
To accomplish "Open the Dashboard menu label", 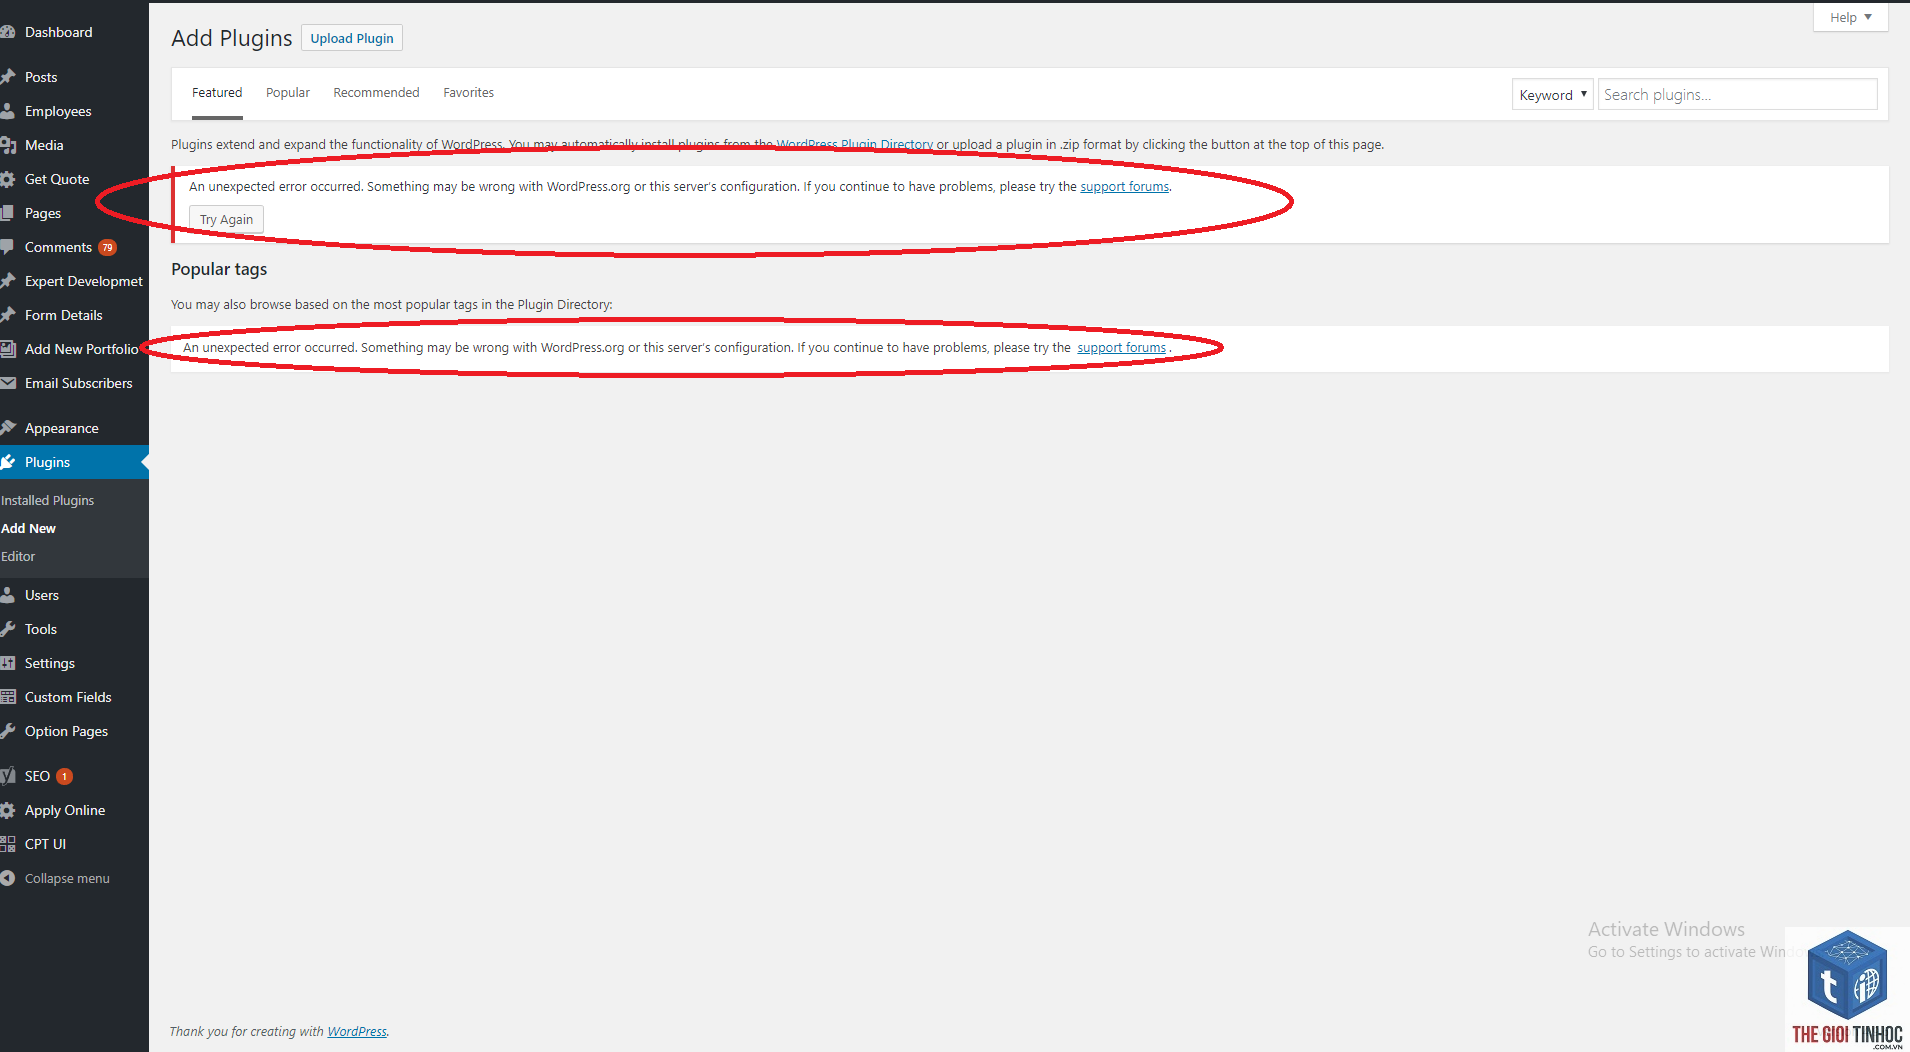I will tap(58, 32).
